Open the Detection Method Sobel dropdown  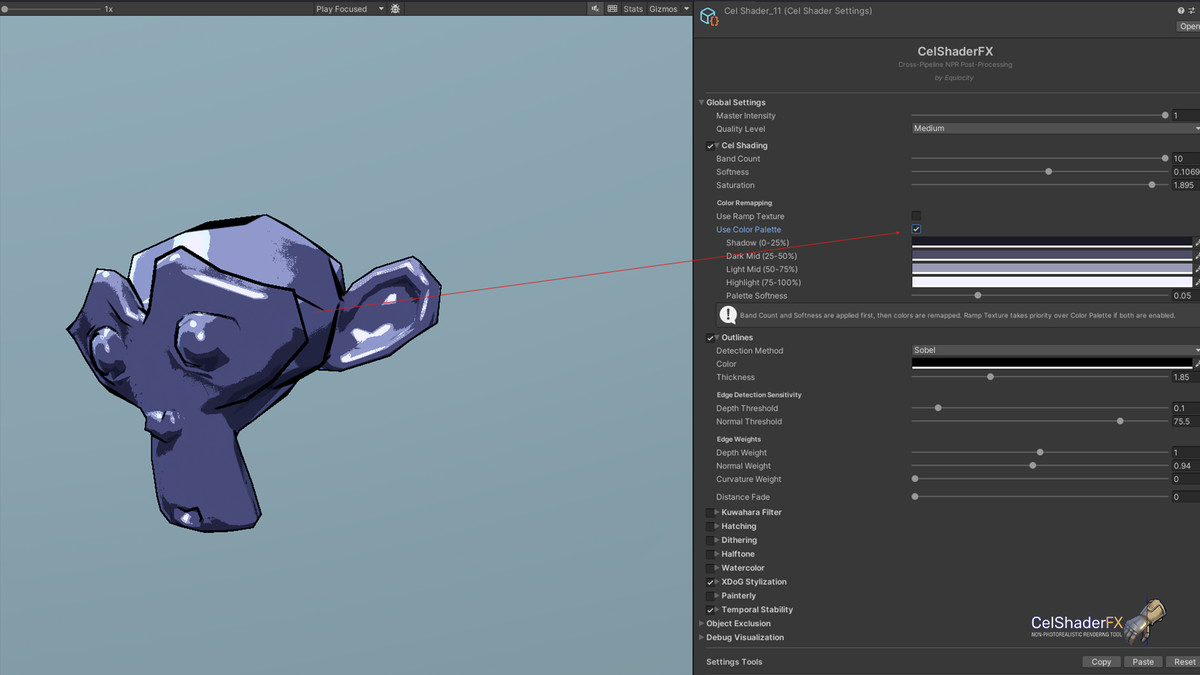pyautogui.click(x=1055, y=350)
